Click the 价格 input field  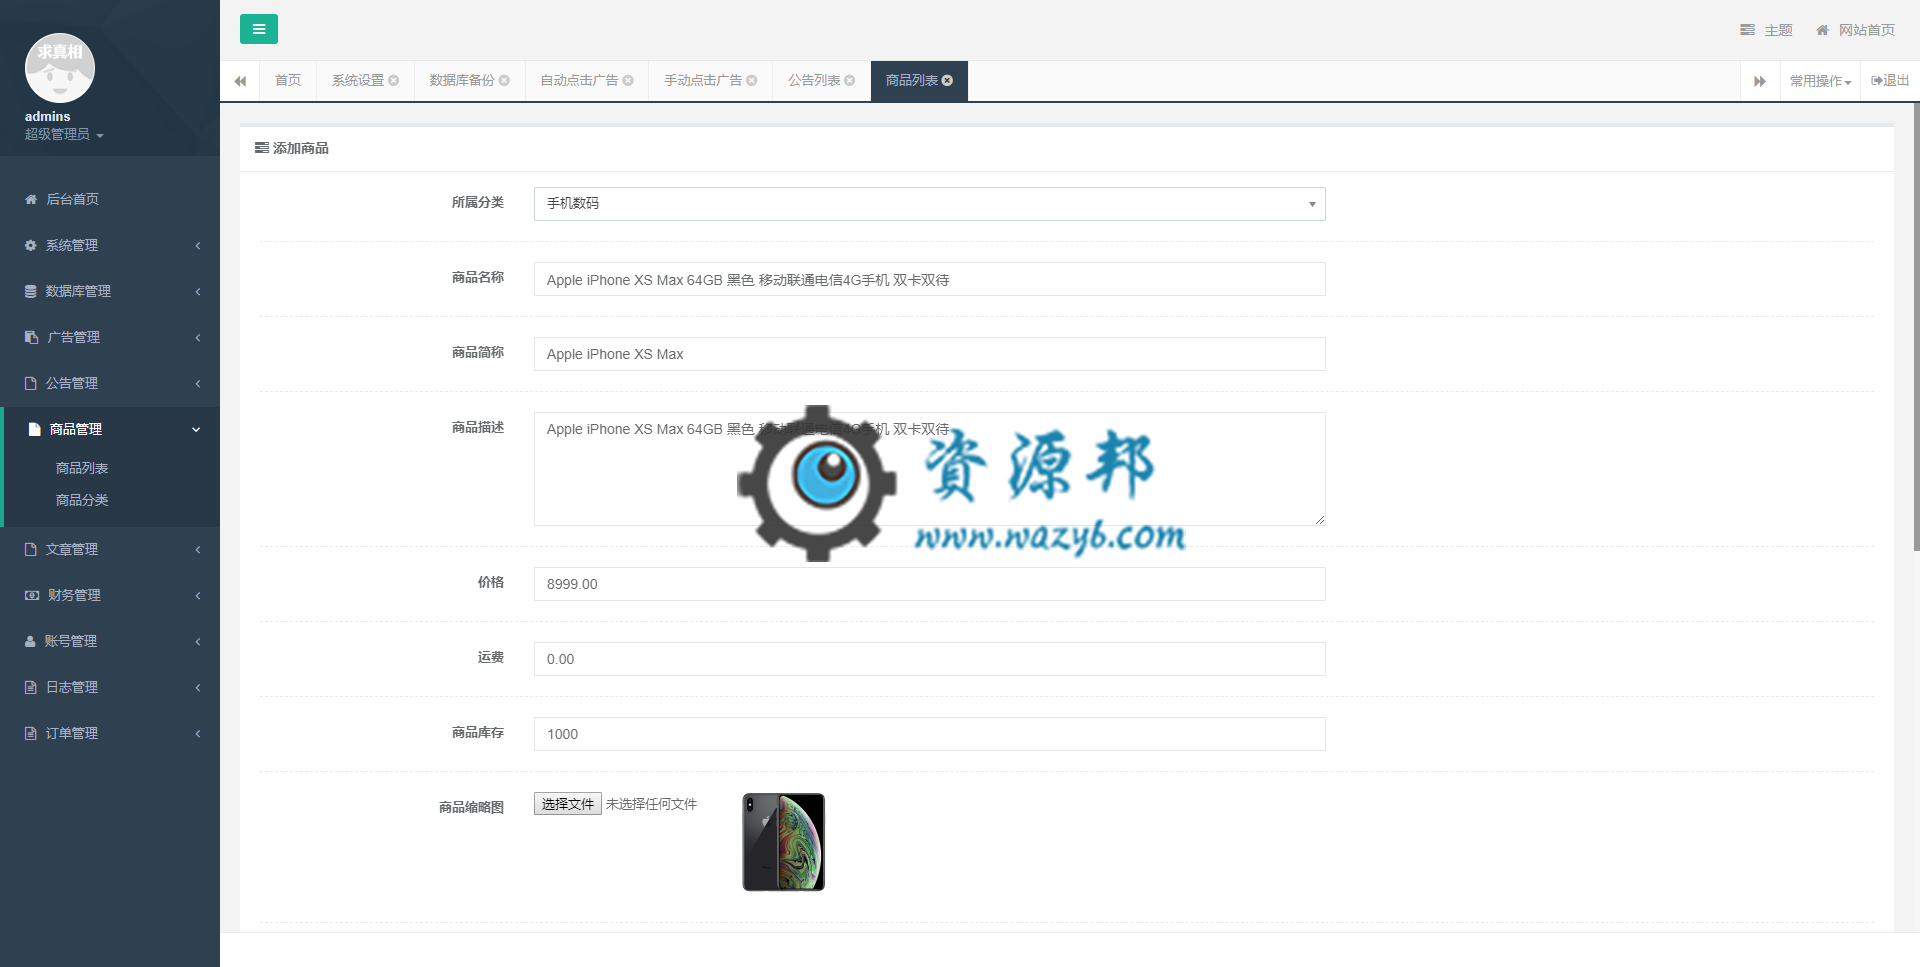click(x=929, y=584)
